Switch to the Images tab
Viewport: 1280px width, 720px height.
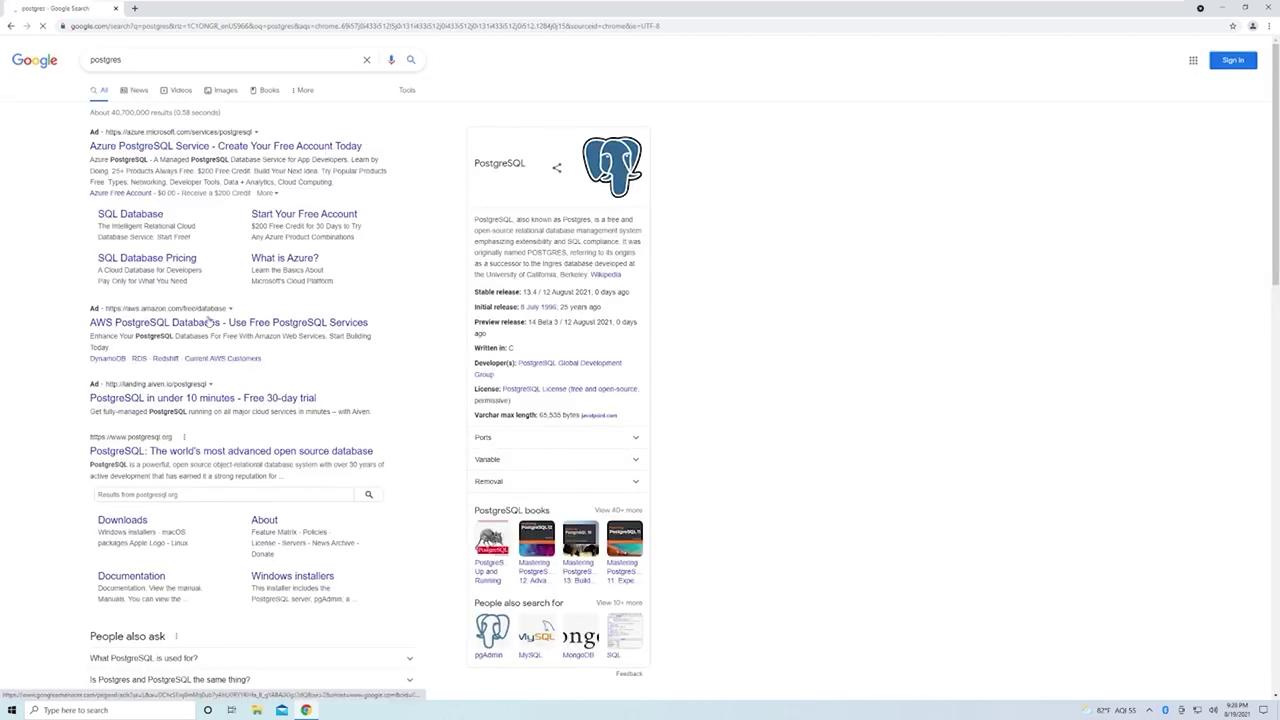[221, 90]
